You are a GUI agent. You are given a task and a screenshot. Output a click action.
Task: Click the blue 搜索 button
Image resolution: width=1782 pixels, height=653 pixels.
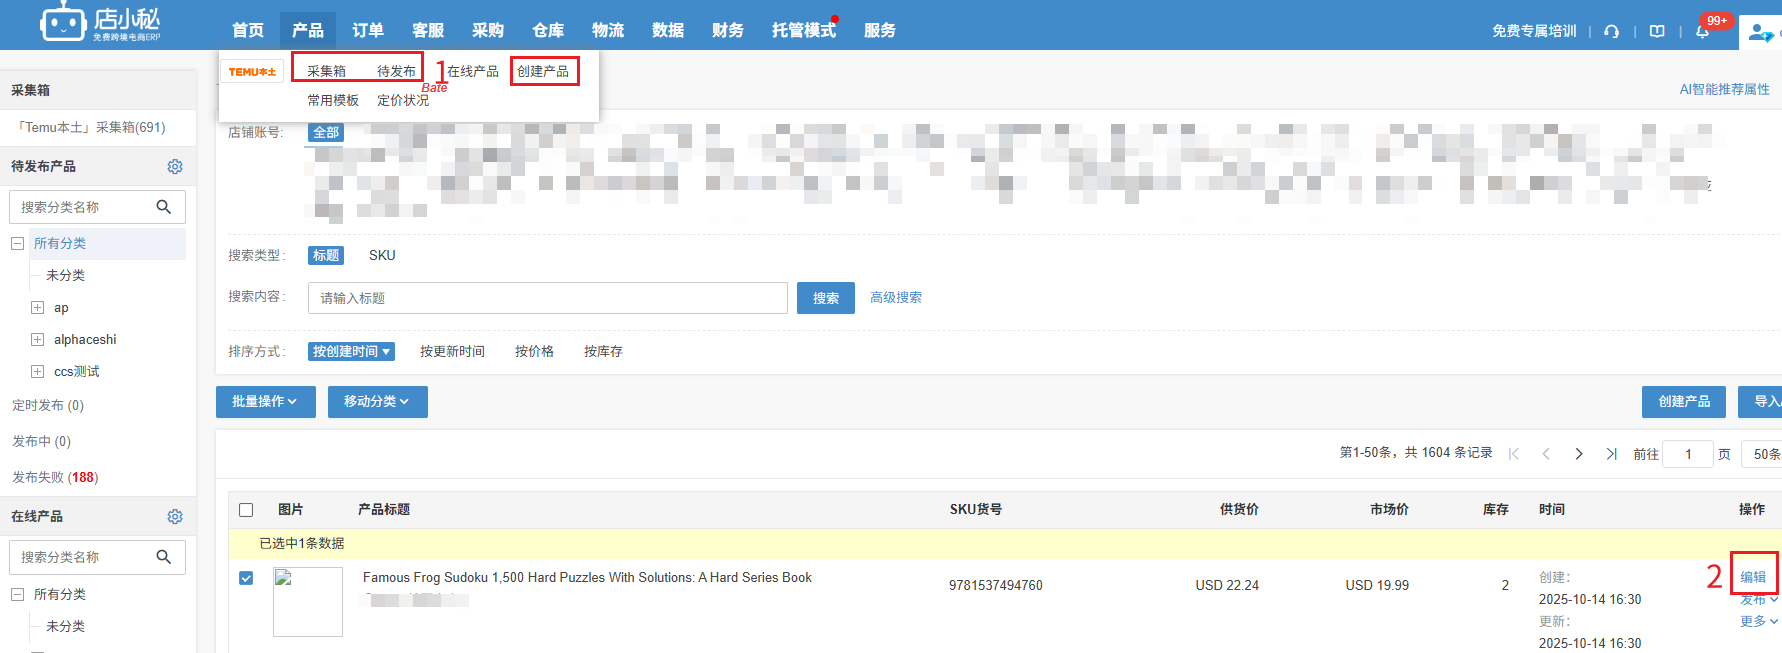(825, 298)
